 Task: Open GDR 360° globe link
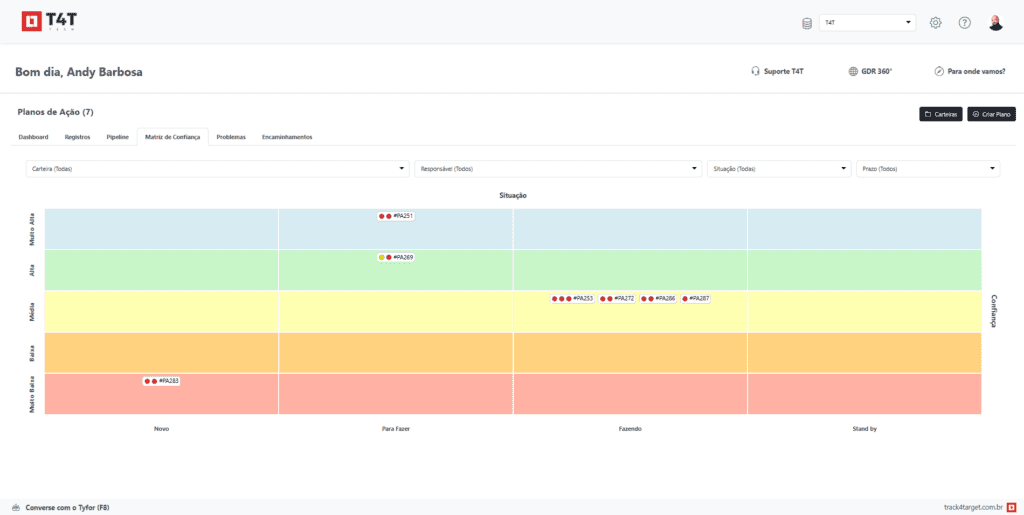point(869,72)
